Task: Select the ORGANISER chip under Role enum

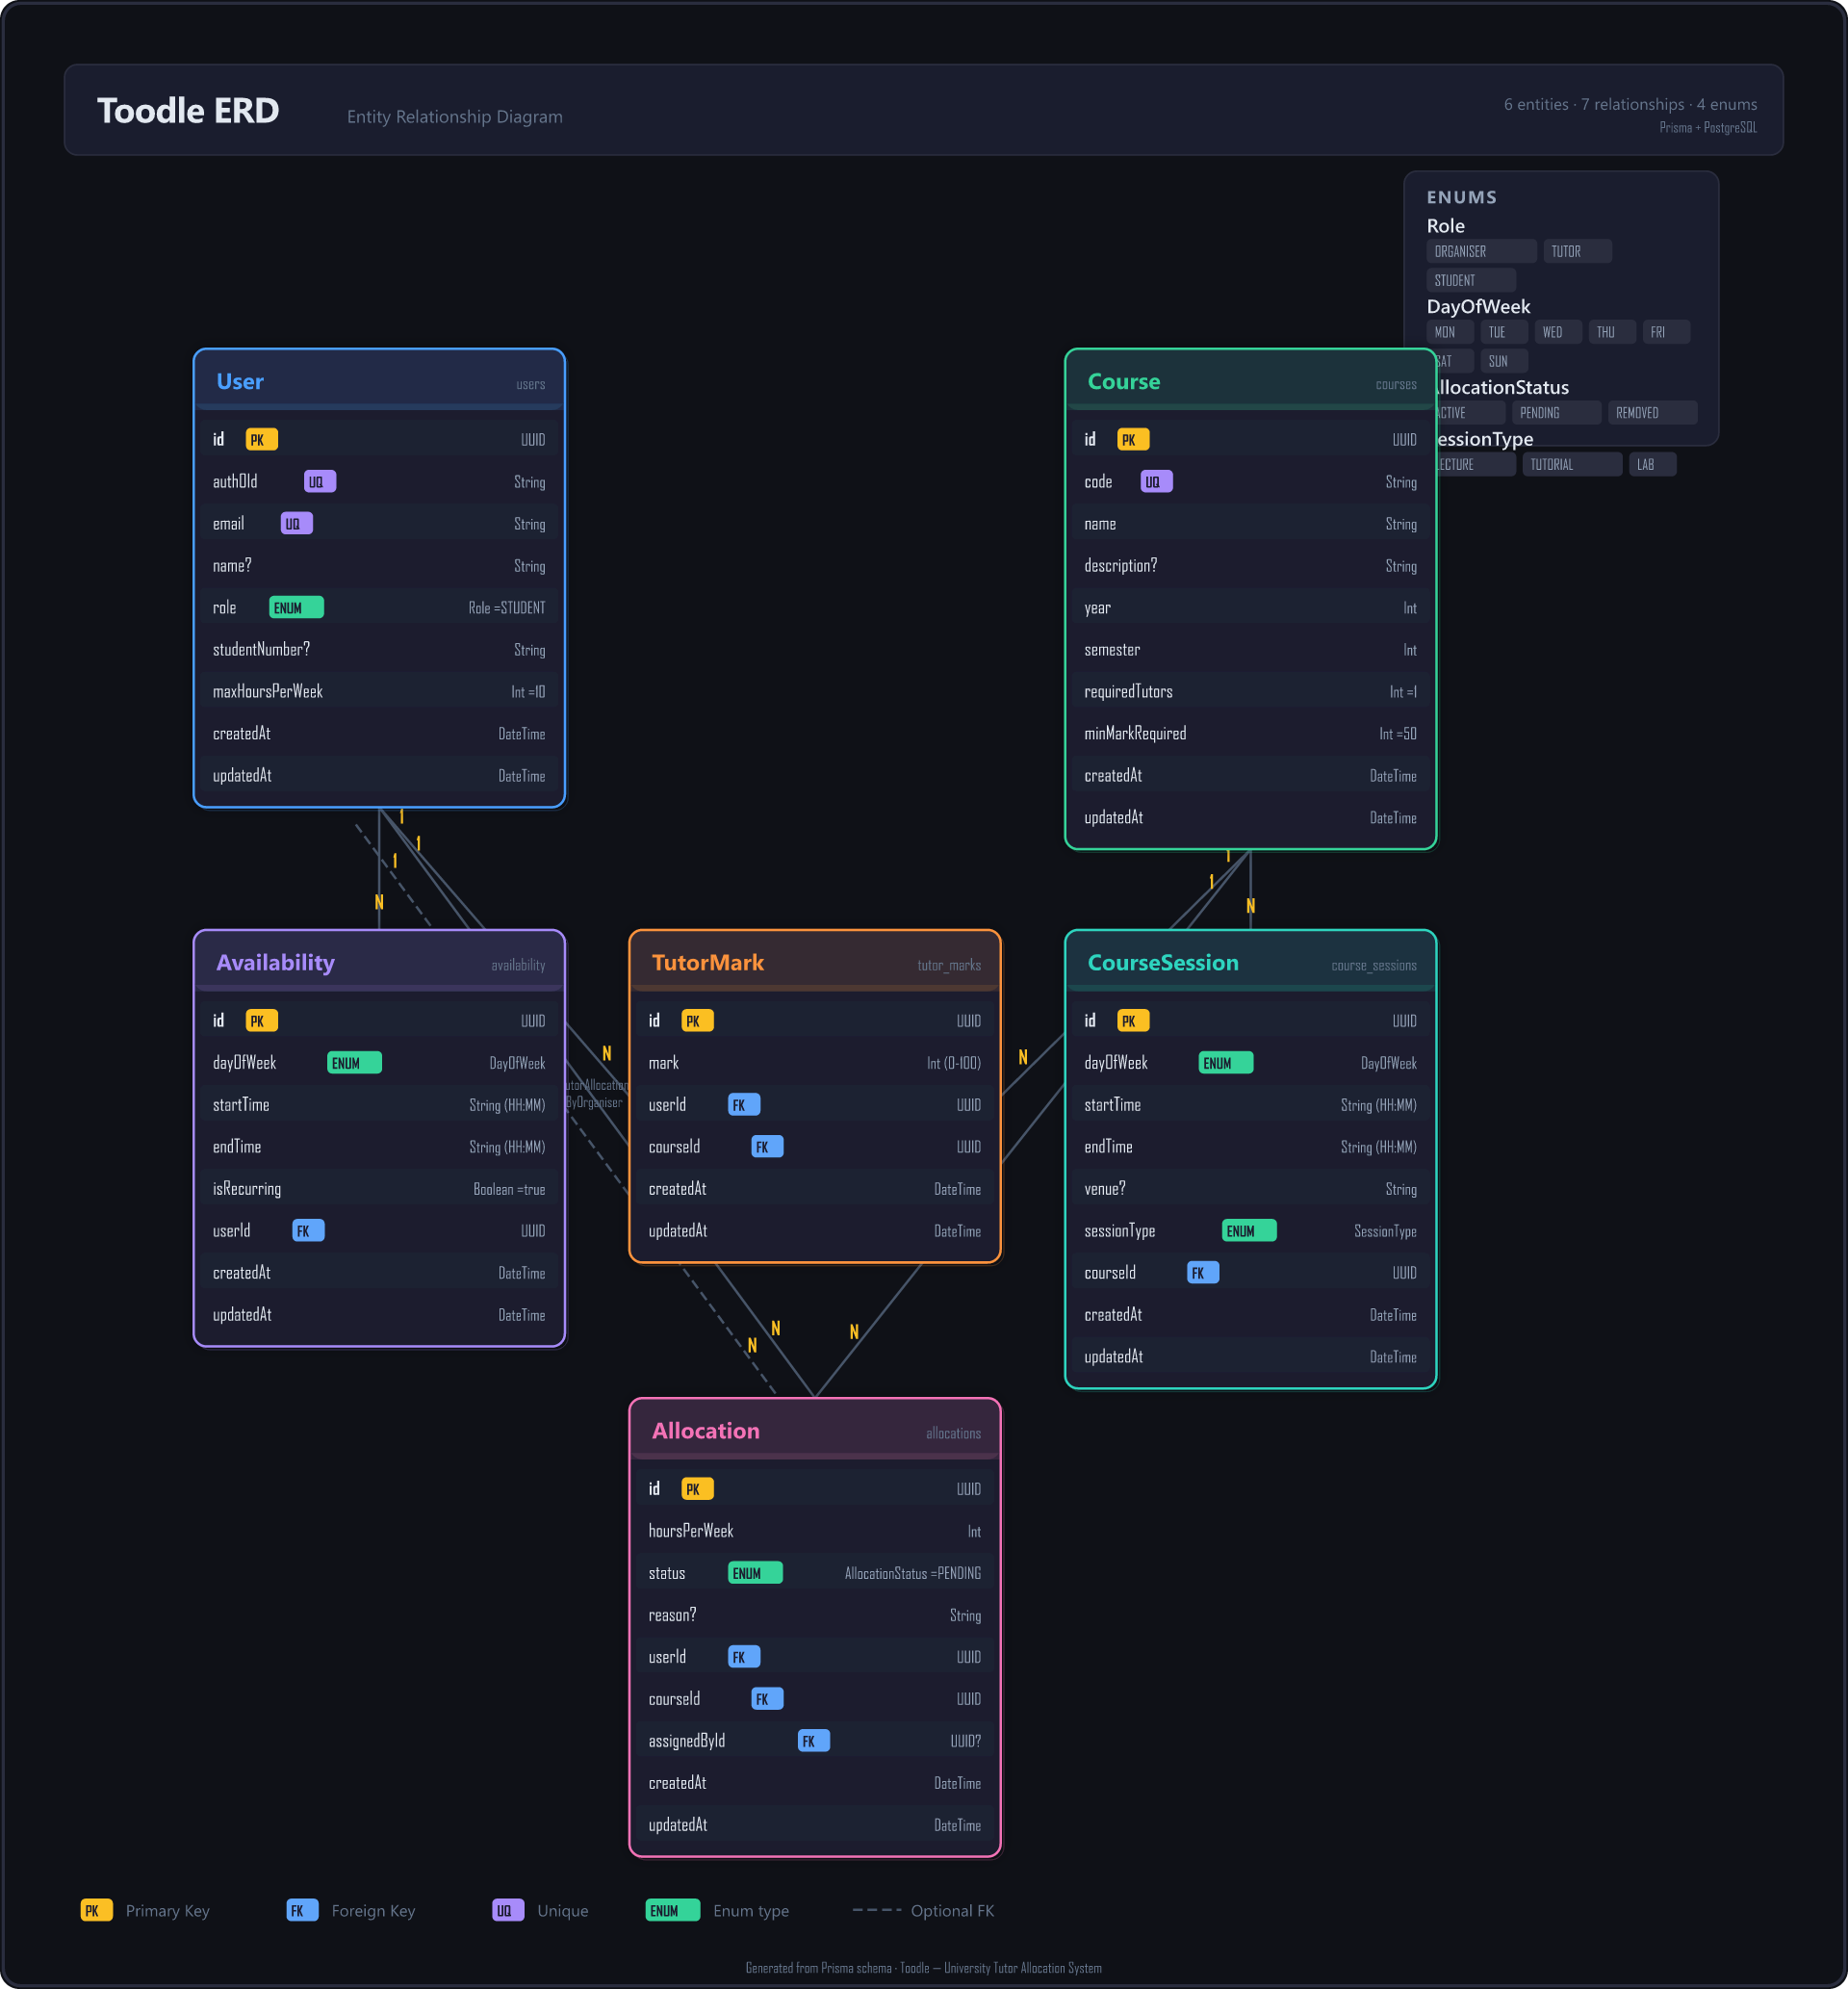Action: pyautogui.click(x=1481, y=251)
